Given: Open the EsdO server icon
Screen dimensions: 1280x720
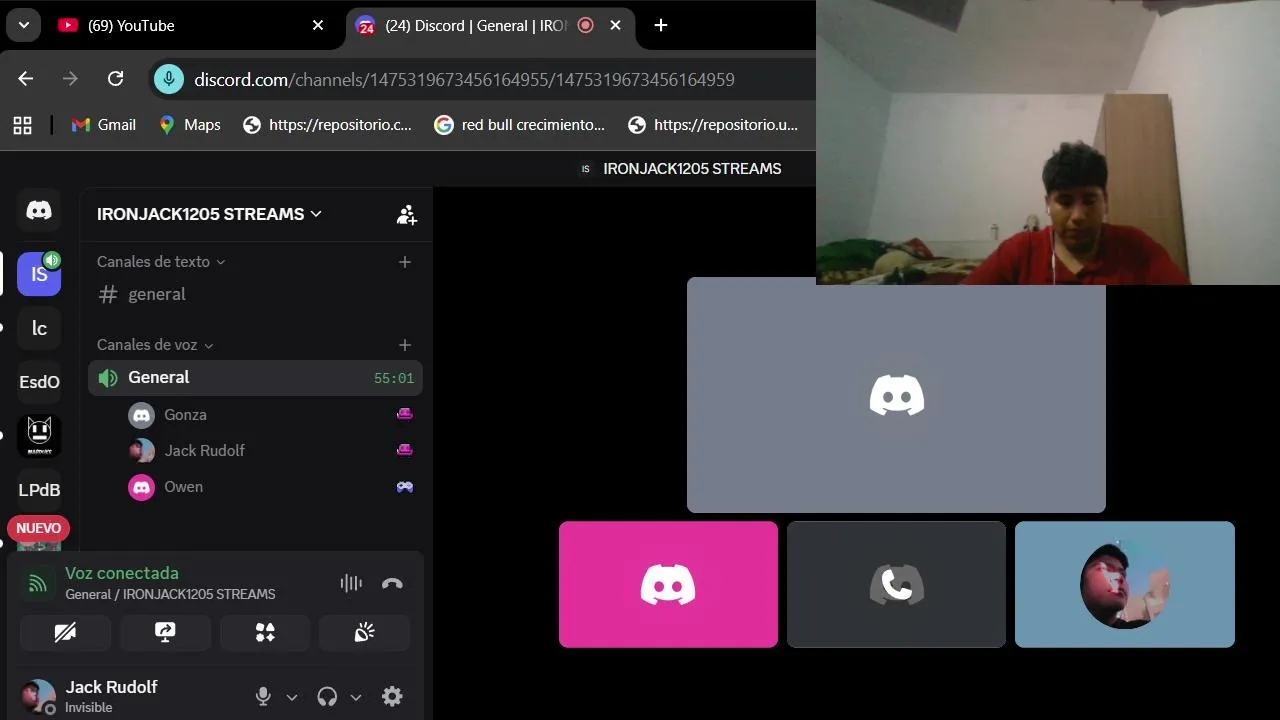Looking at the screenshot, I should pyautogui.click(x=39, y=382).
